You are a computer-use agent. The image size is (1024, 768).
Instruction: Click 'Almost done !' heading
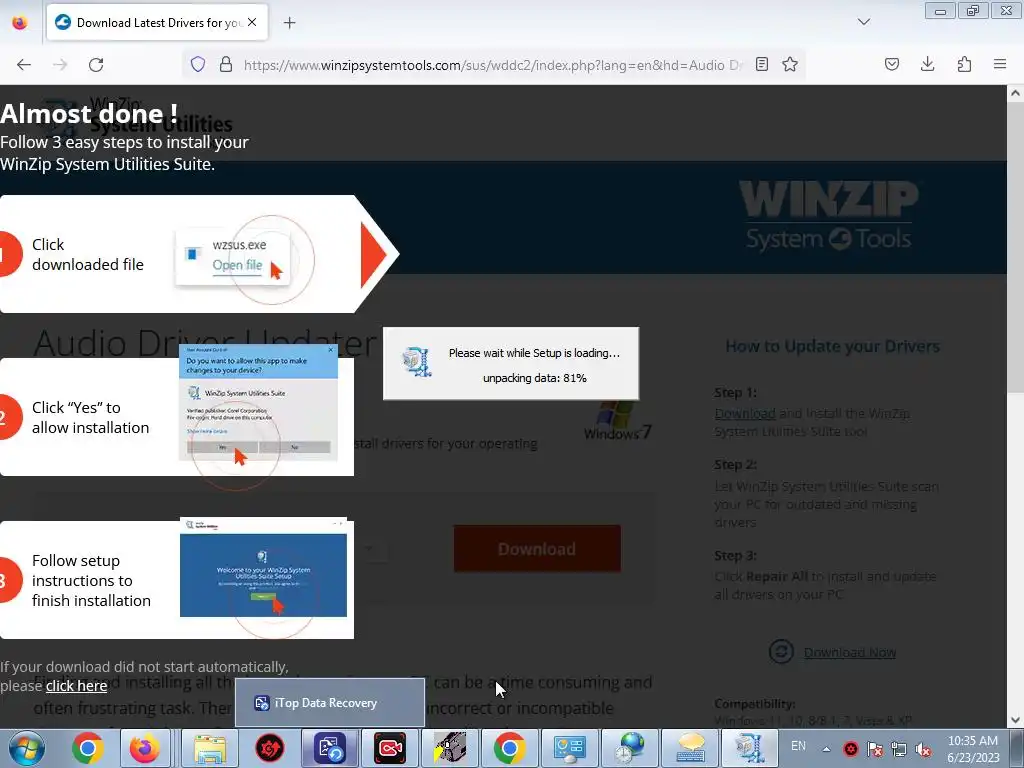(89, 113)
